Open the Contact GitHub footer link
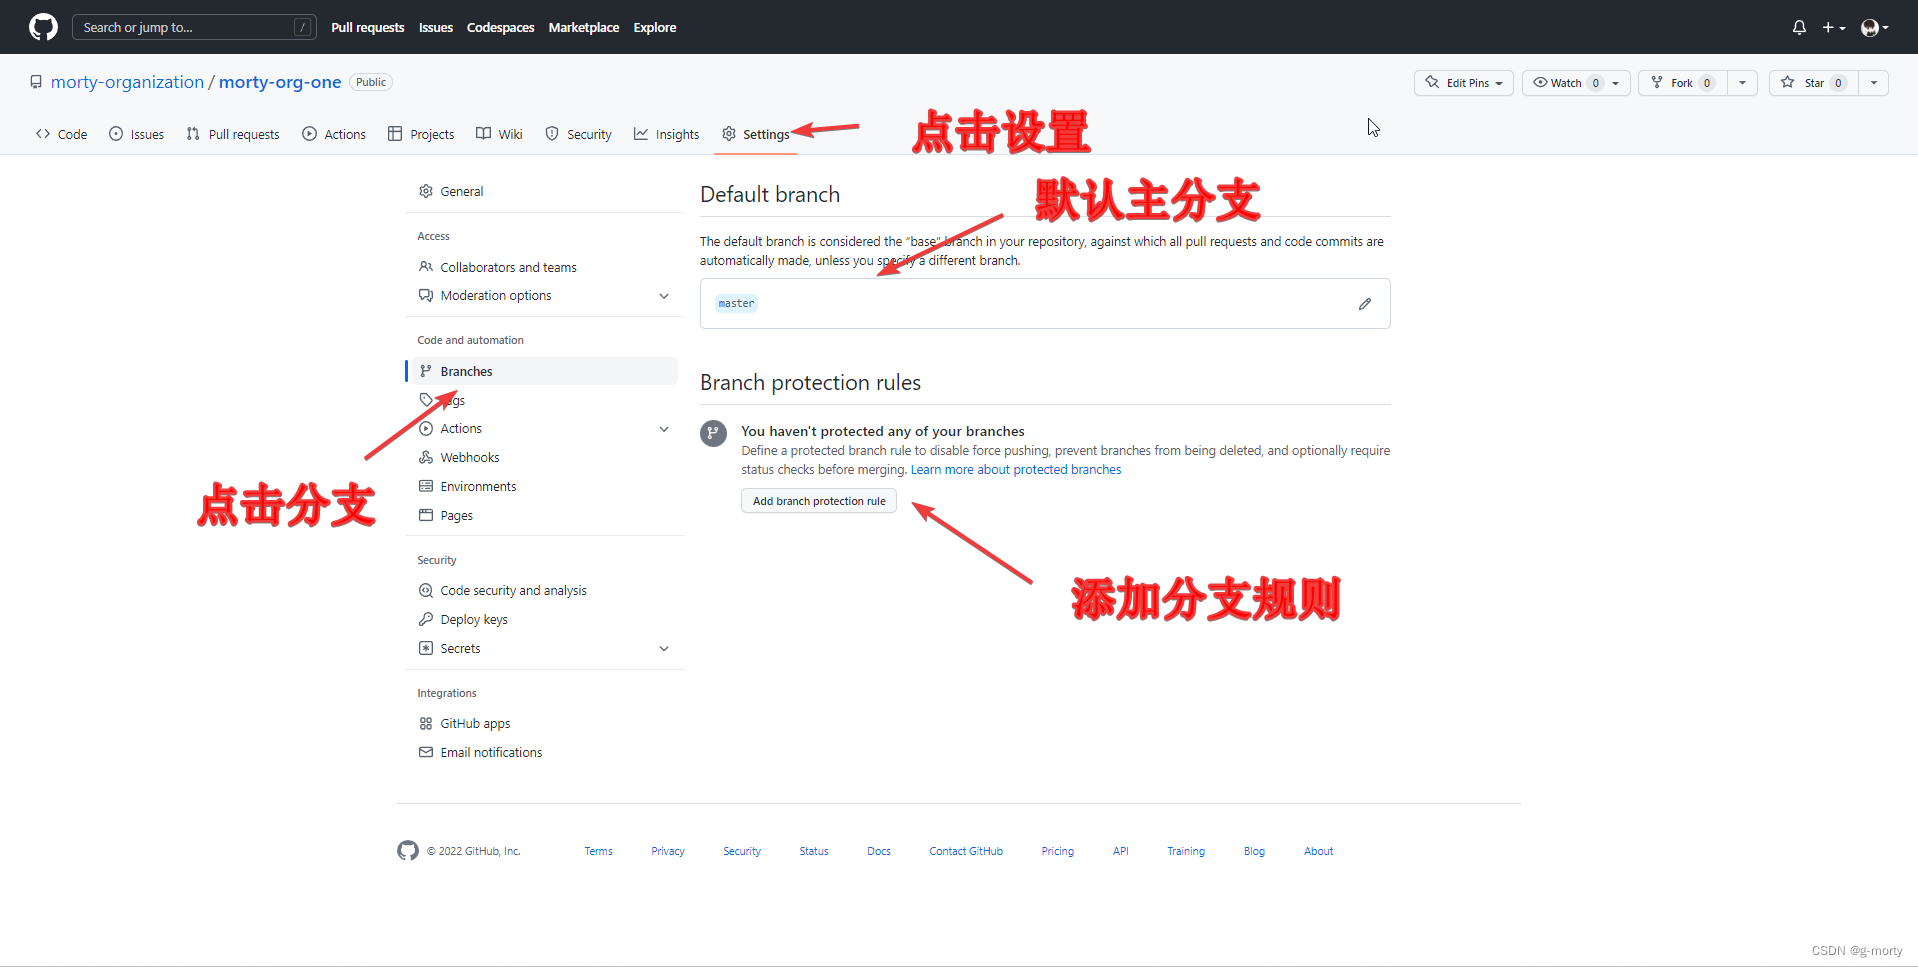The image size is (1918, 967). point(966,851)
